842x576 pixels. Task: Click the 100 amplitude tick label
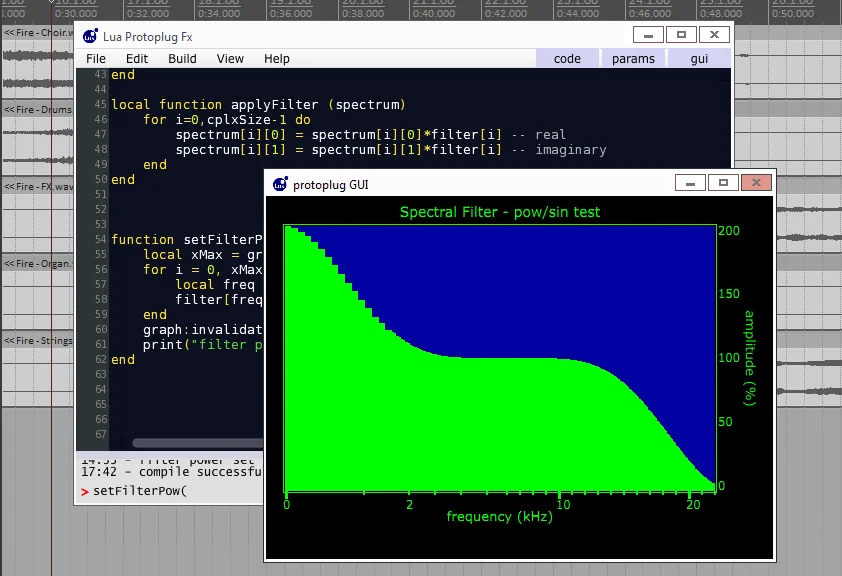click(729, 358)
